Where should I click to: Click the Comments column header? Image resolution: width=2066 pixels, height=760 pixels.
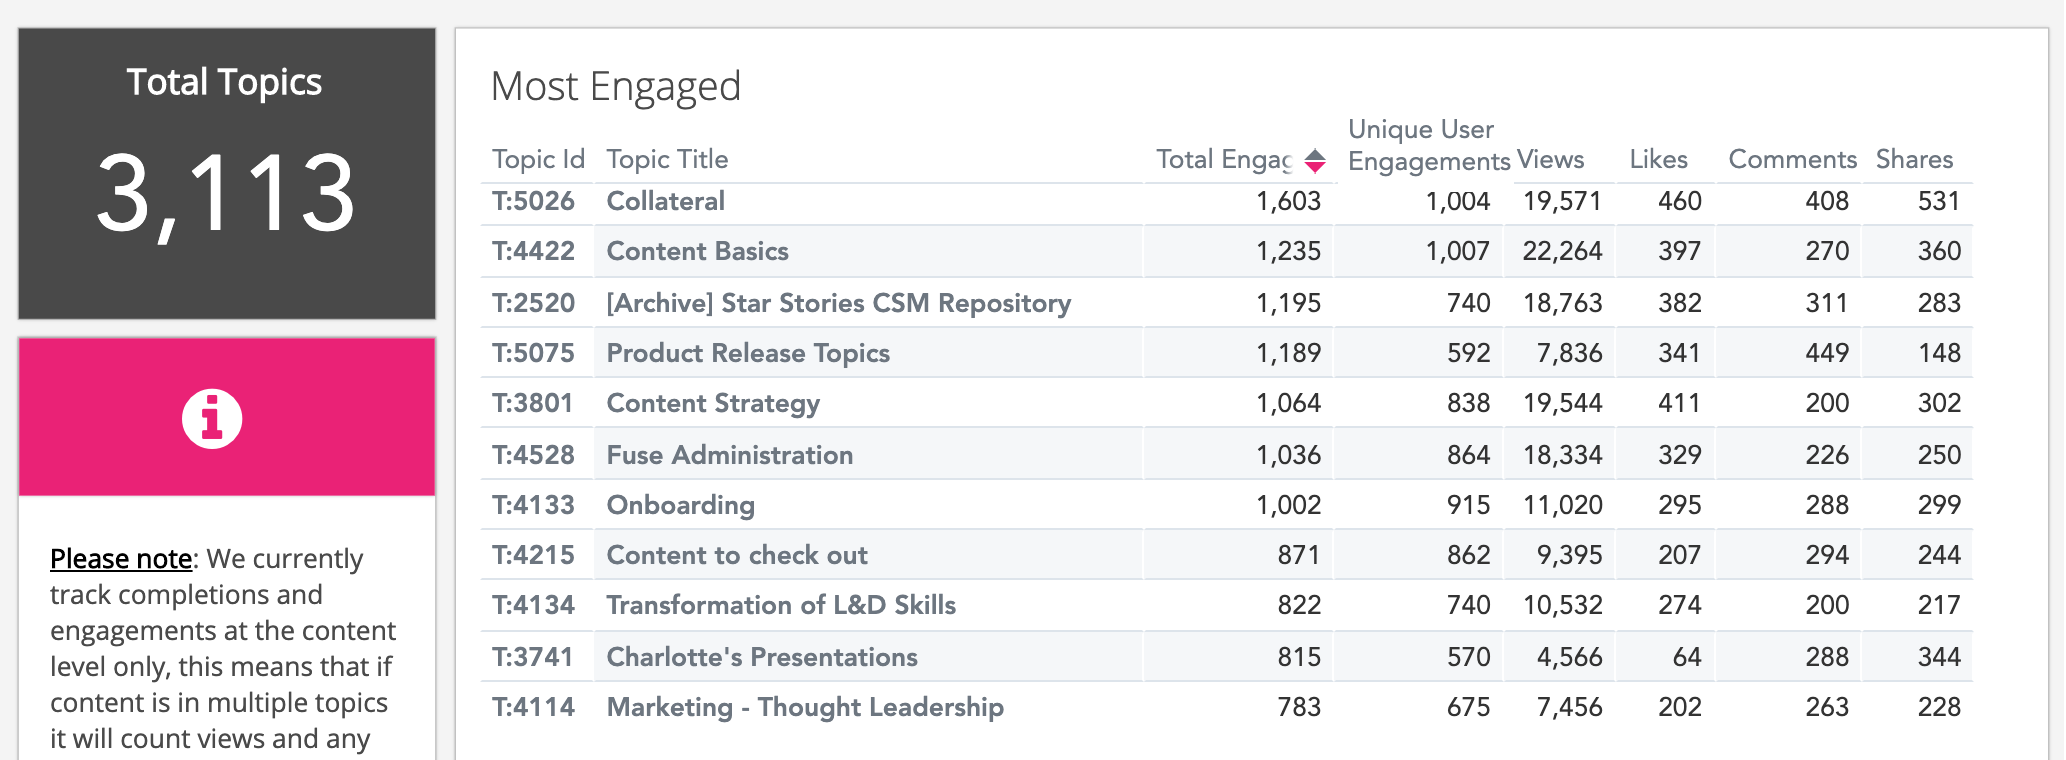1792,160
